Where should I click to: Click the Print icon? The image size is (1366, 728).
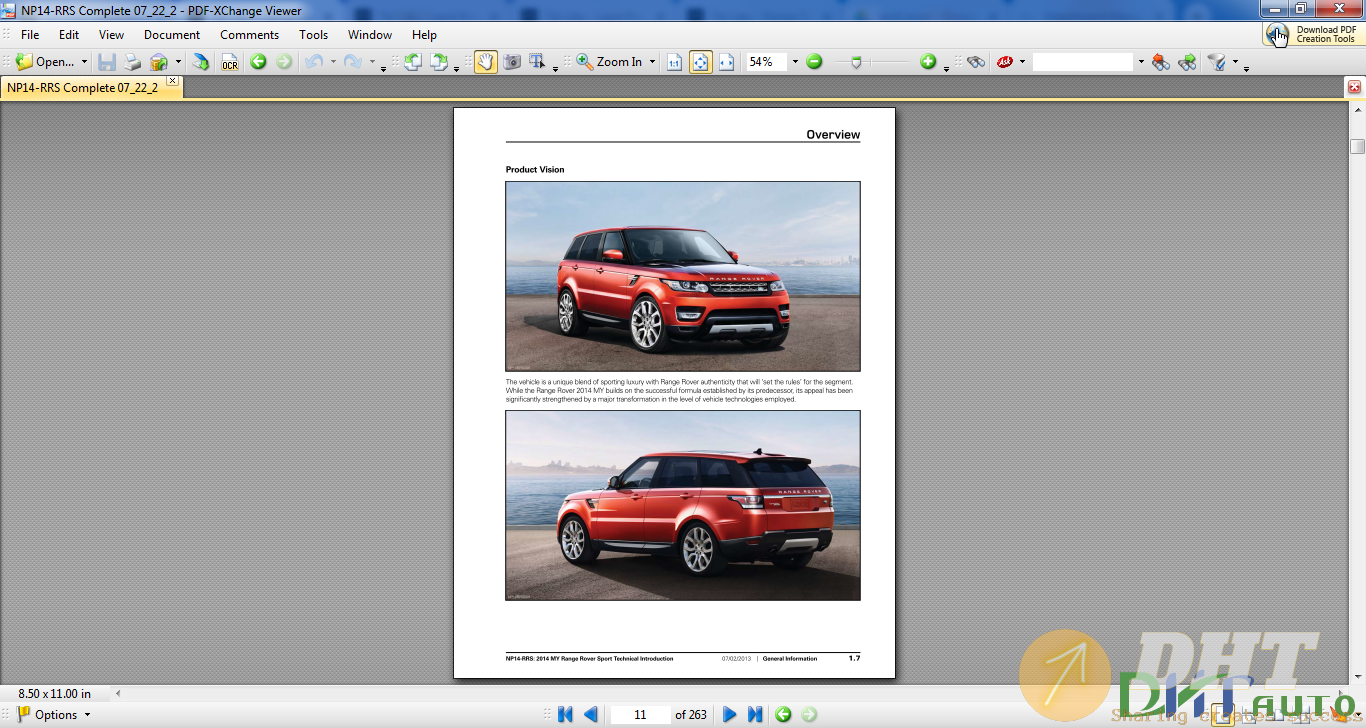133,62
